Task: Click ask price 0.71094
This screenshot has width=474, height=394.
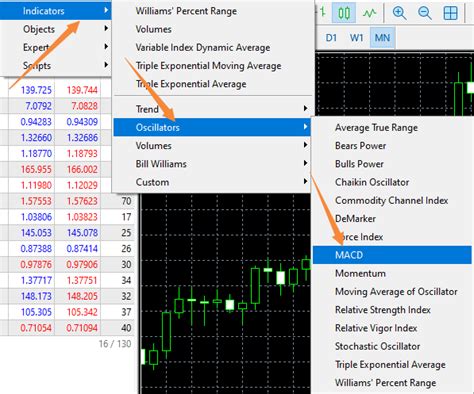Action: coord(82,328)
